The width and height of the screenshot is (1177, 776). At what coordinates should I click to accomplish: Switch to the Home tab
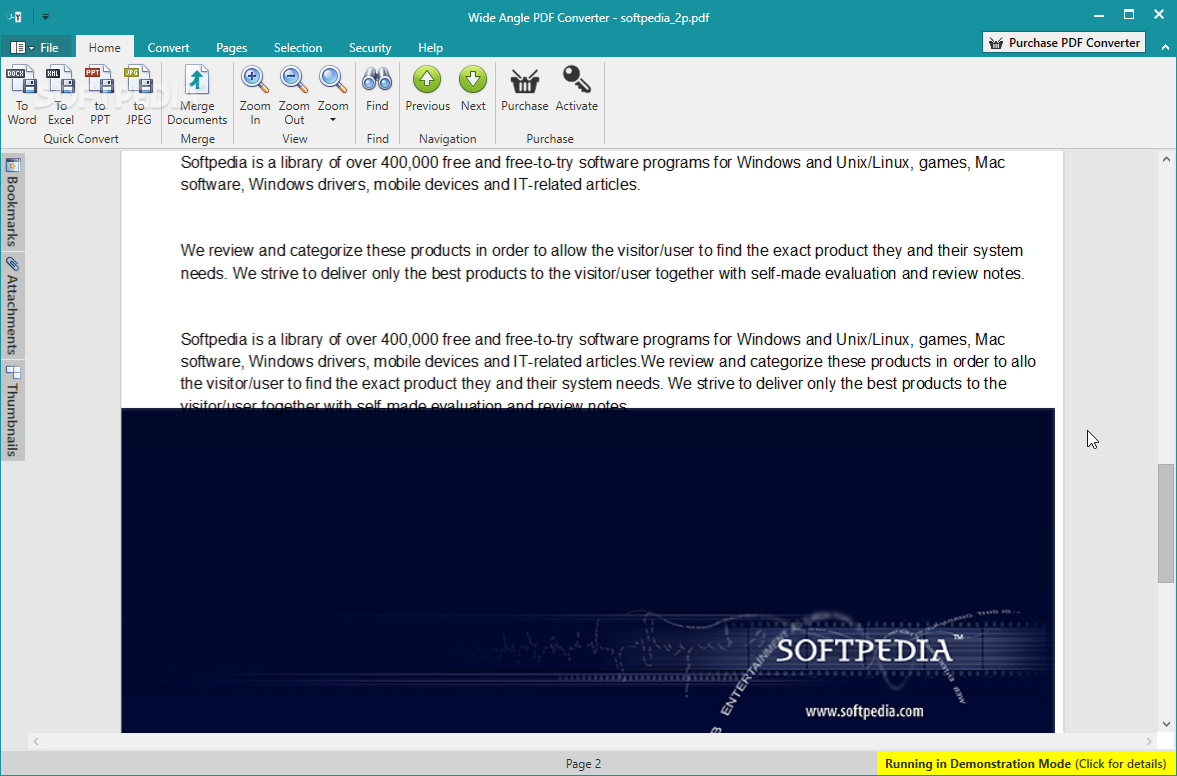tap(104, 47)
